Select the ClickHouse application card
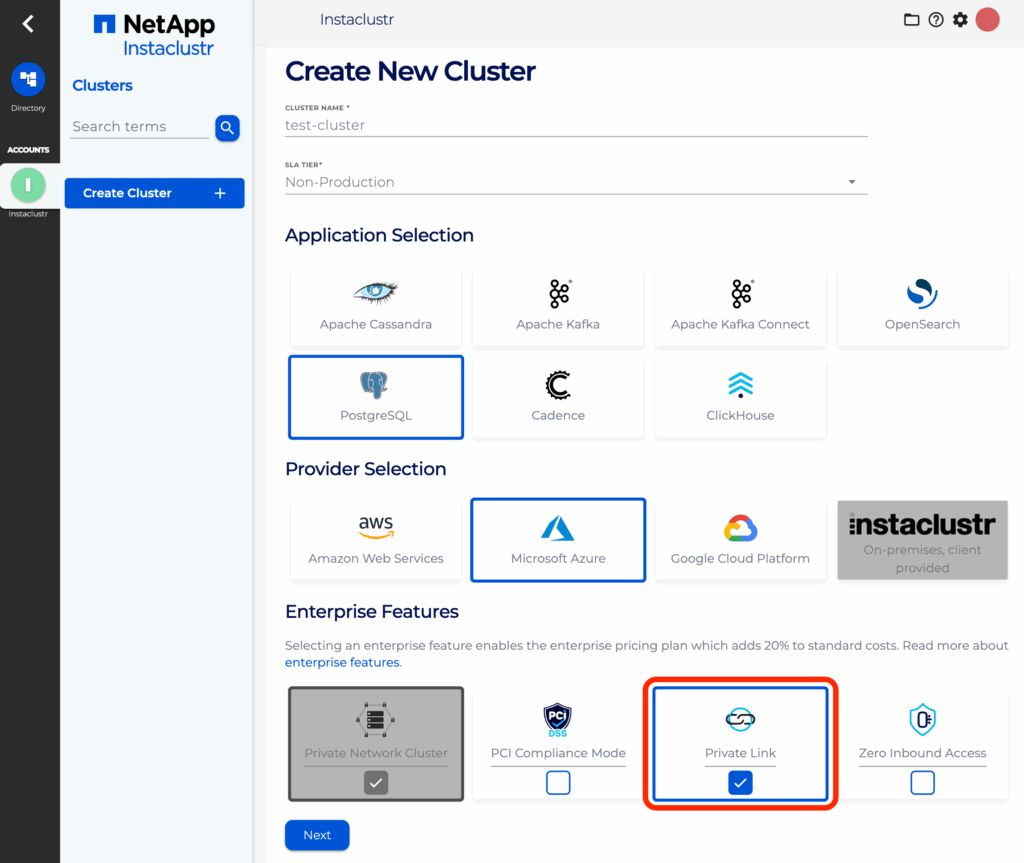1024x863 pixels. coord(740,397)
